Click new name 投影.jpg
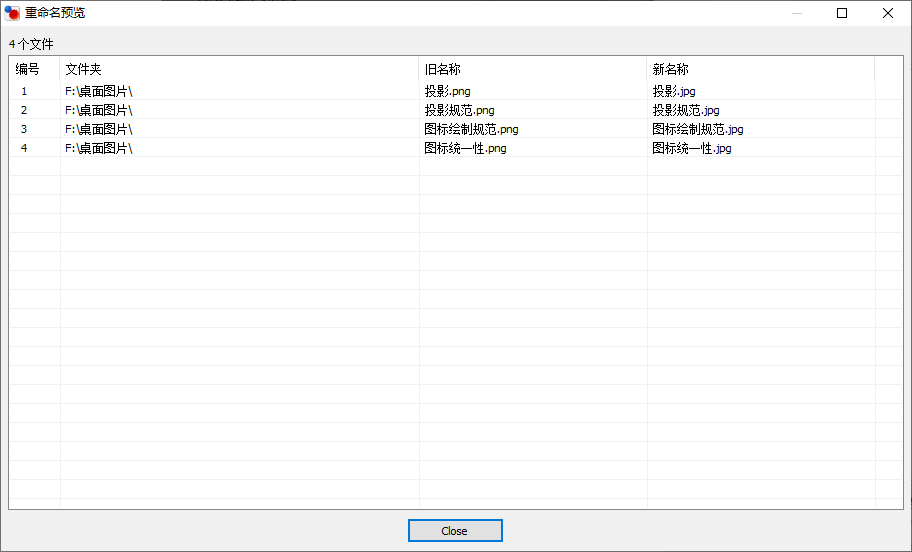This screenshot has height=552, width=912. coord(674,91)
